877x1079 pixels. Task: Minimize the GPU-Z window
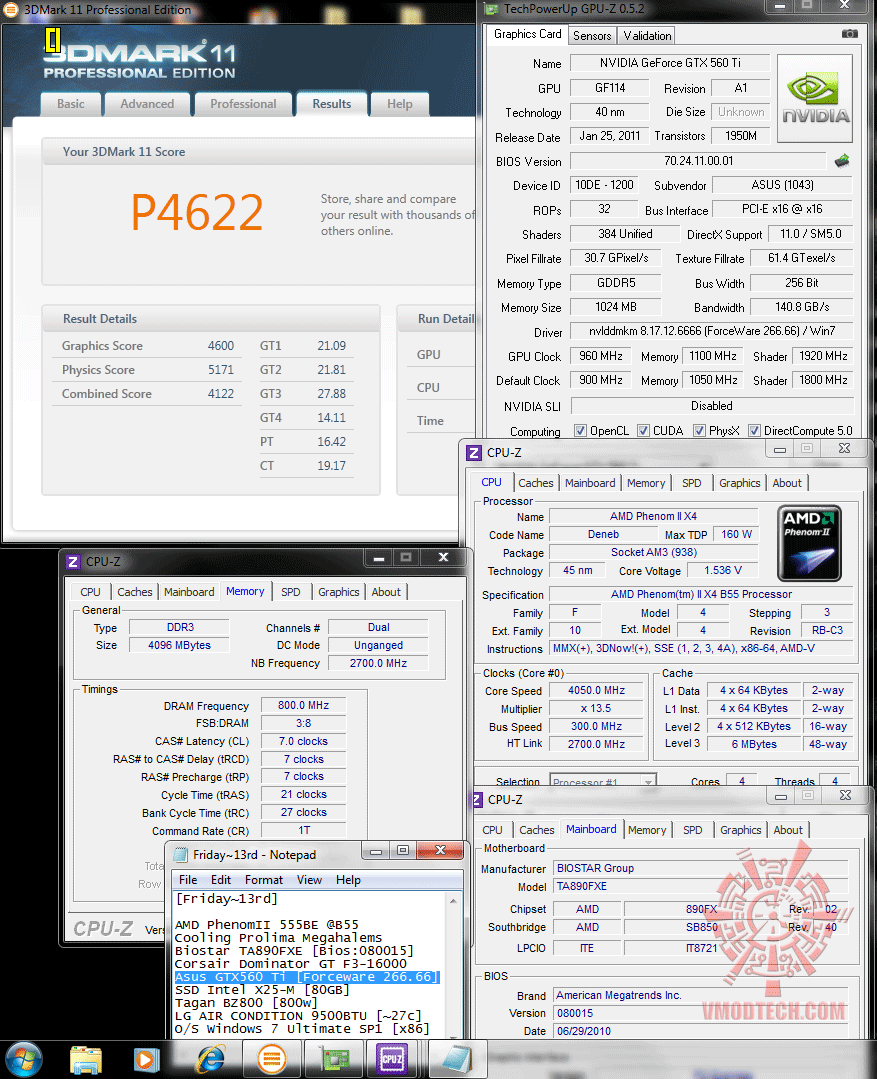[779, 6]
